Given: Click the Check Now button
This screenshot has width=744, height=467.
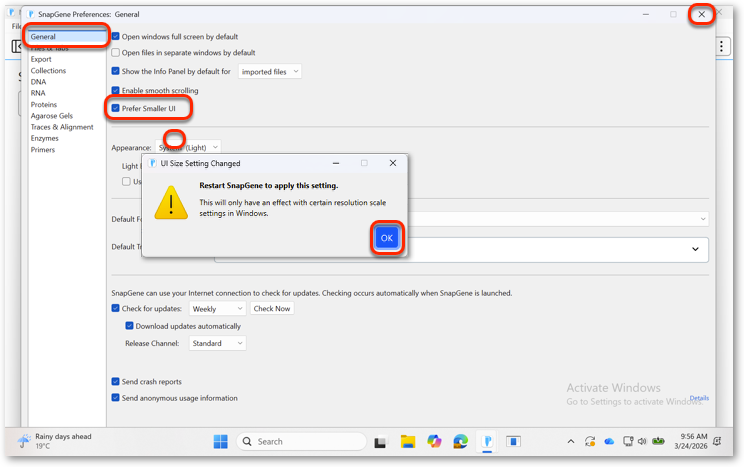Looking at the screenshot, I should coord(272,308).
